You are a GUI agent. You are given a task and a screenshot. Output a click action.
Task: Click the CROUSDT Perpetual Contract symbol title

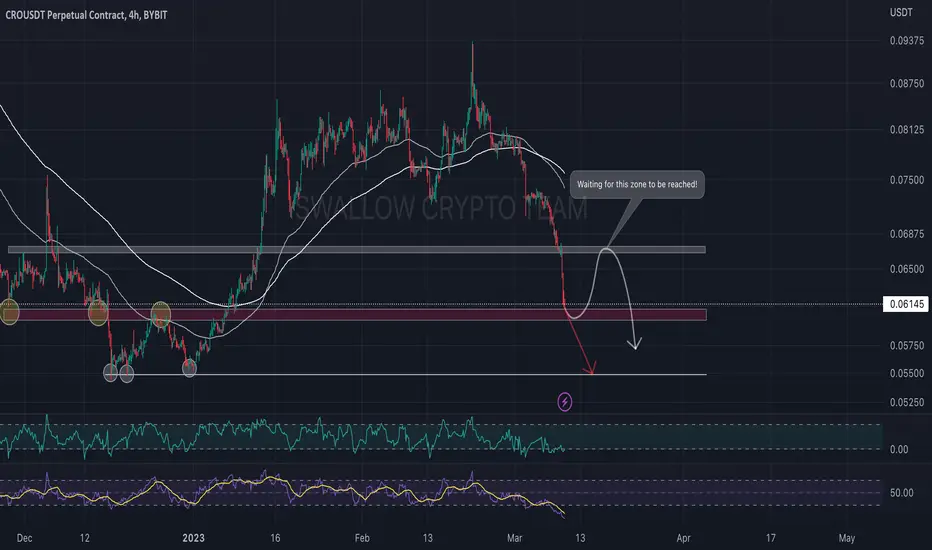(86, 15)
